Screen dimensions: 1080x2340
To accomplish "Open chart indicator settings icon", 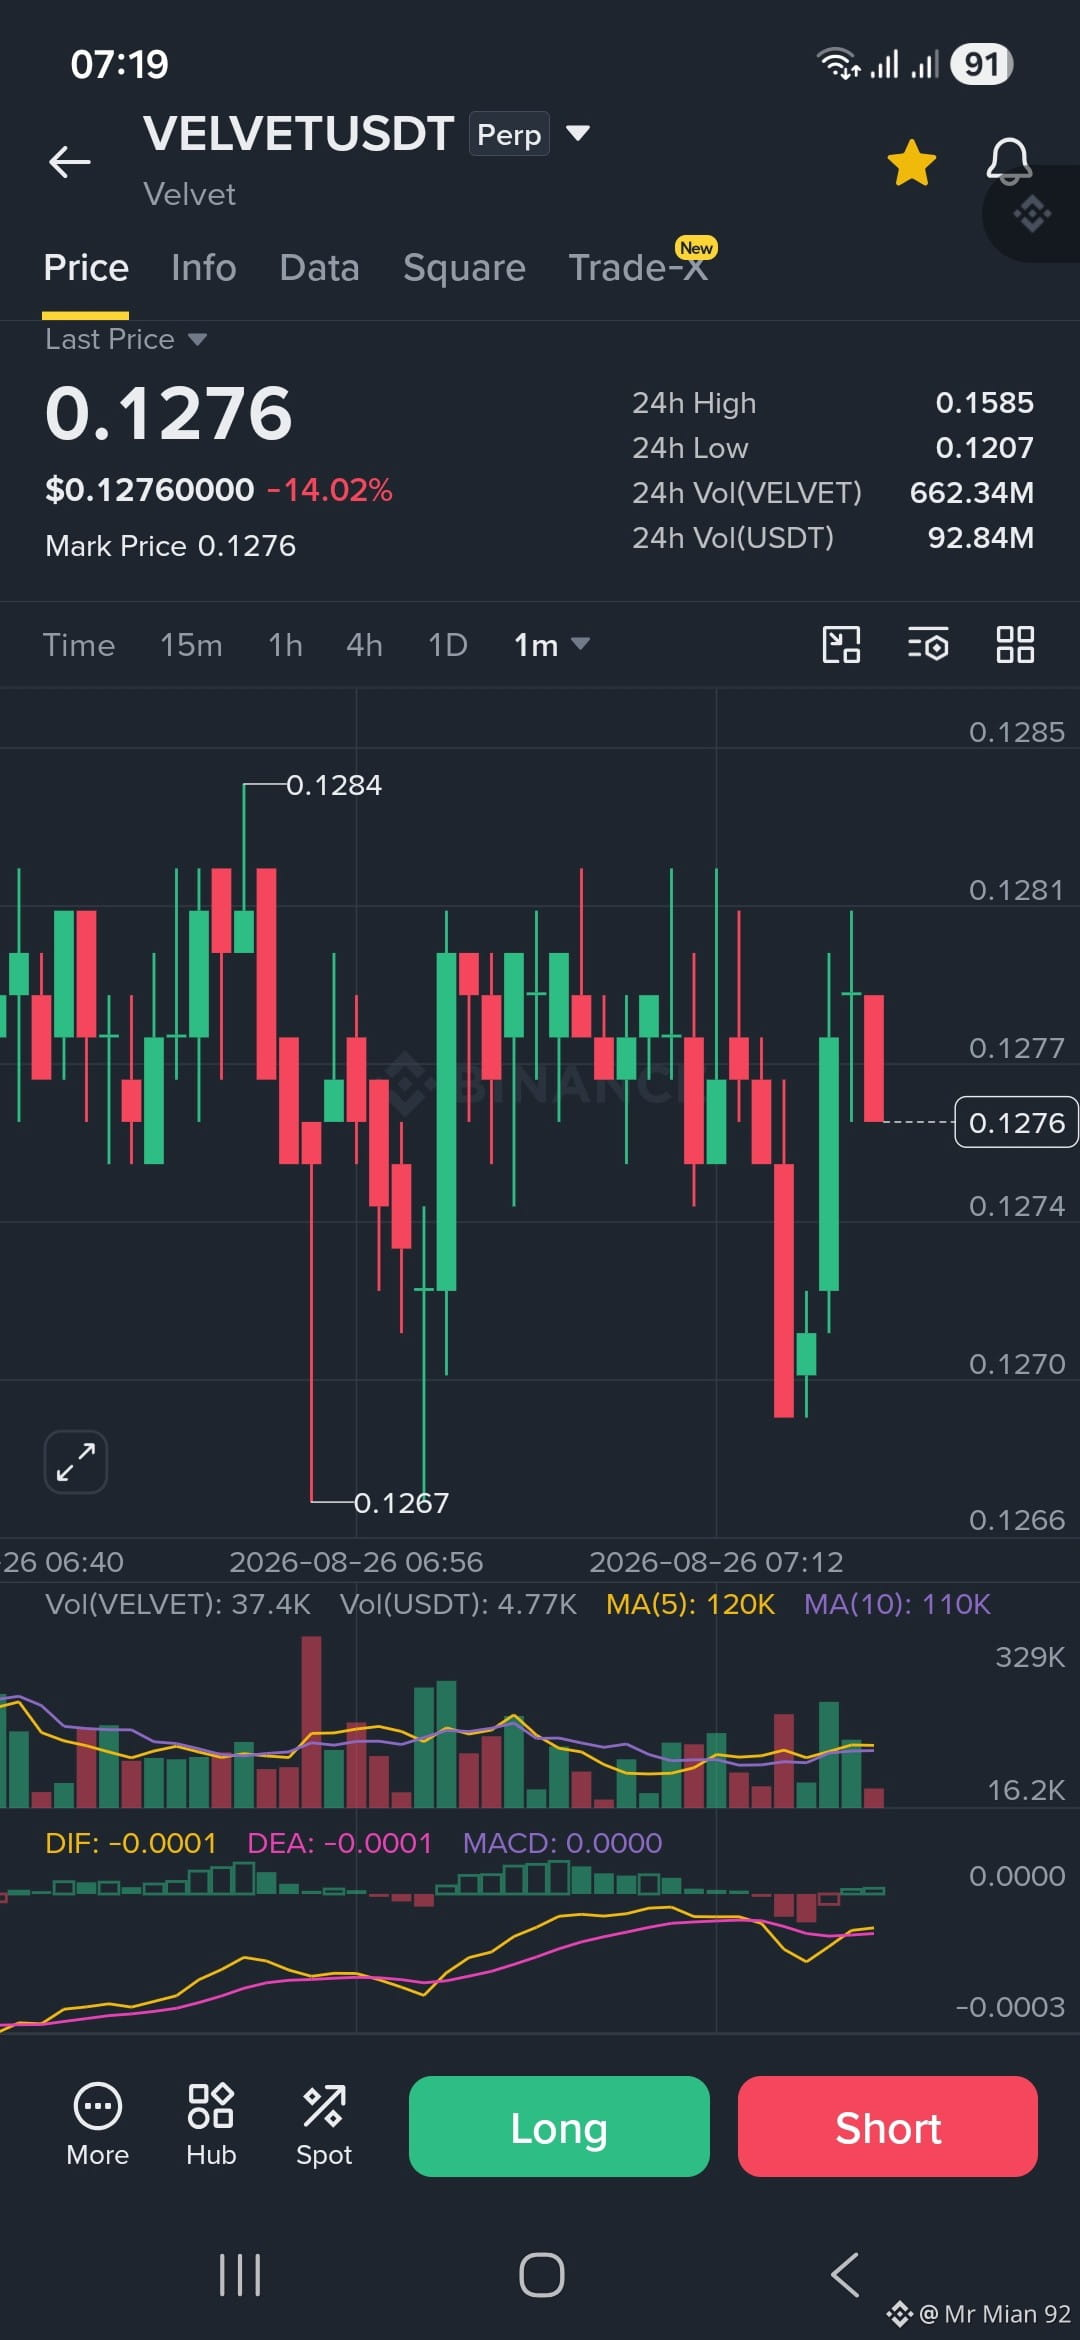I will point(928,645).
